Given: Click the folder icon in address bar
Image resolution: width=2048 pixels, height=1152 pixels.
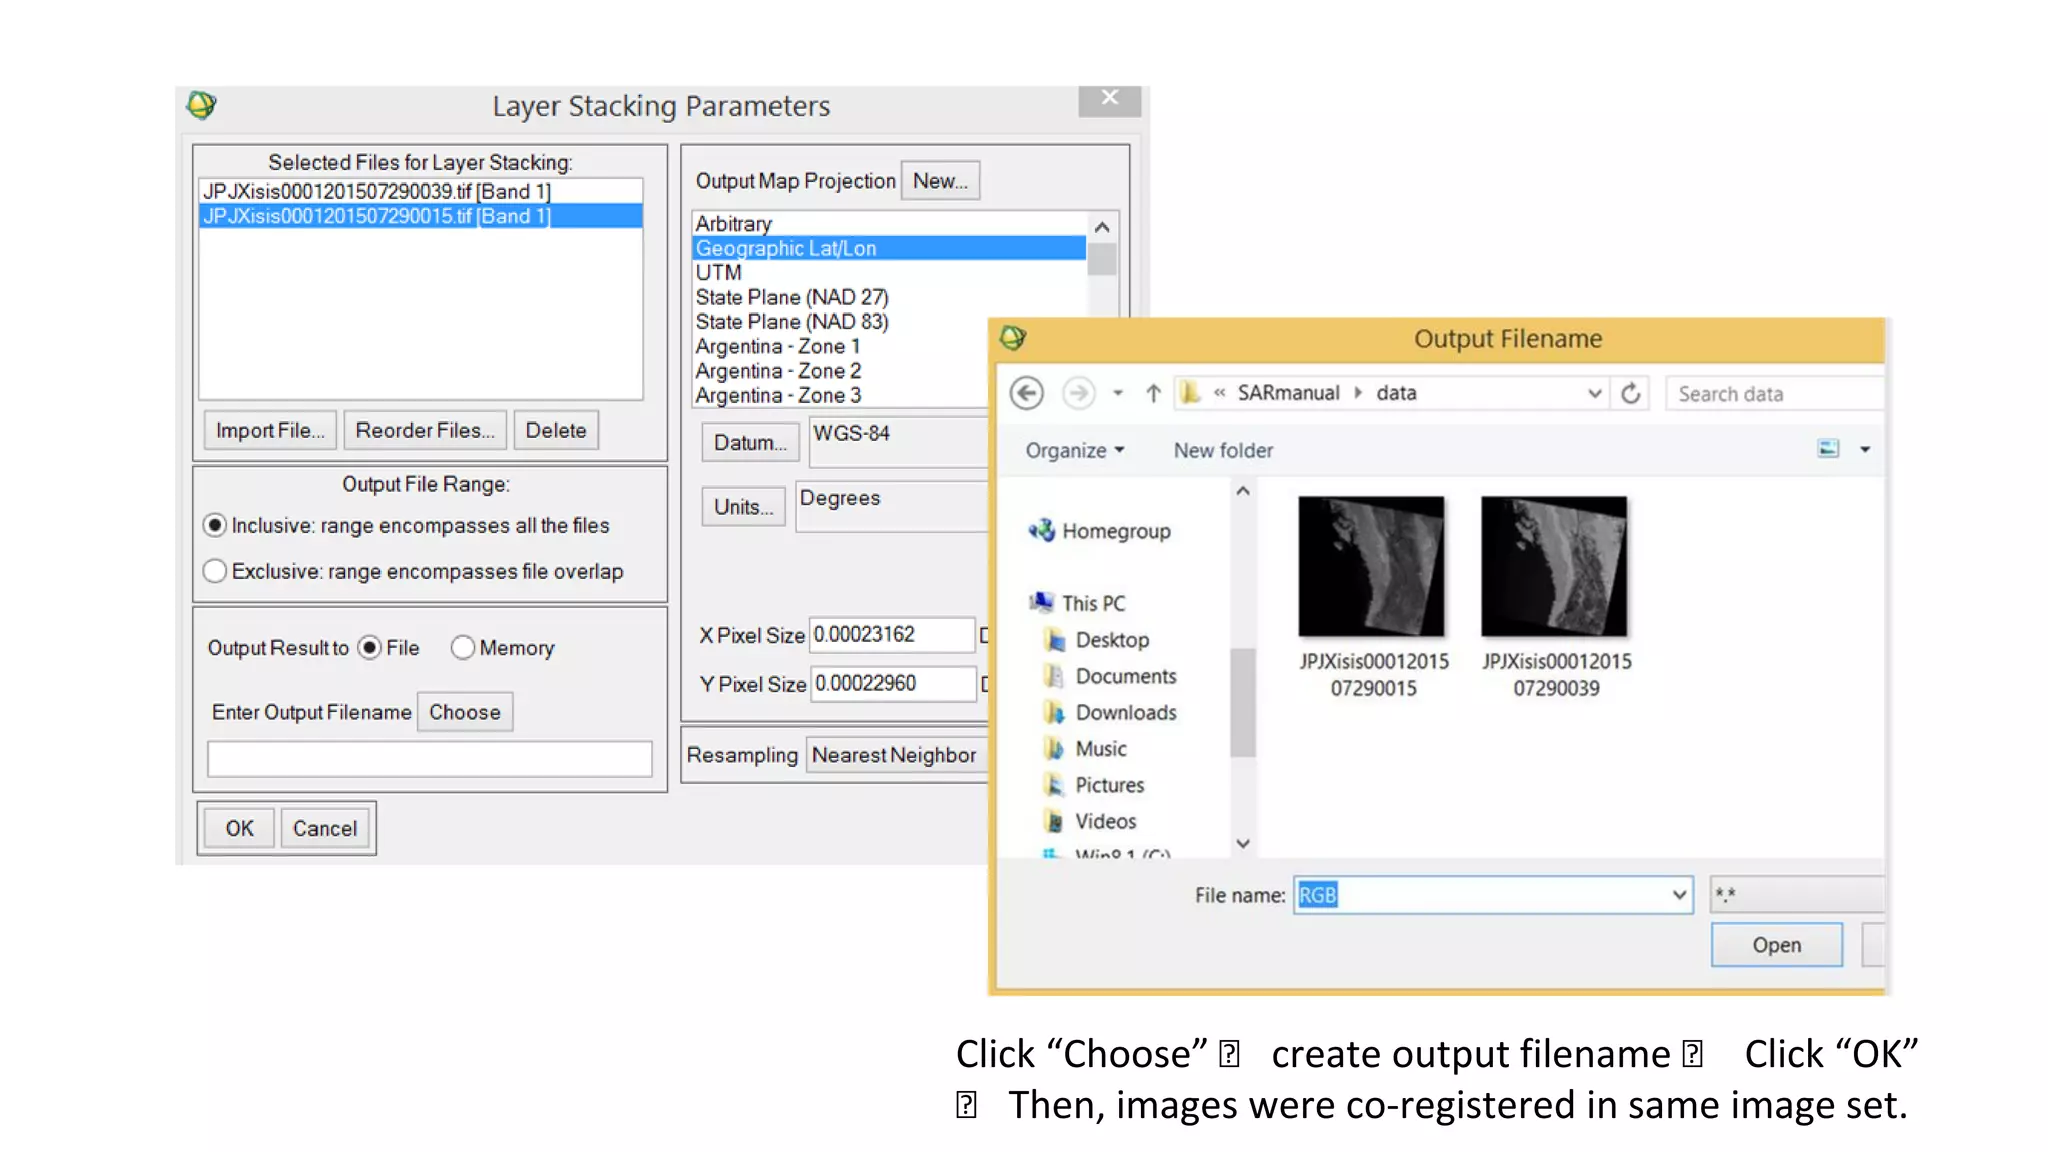Looking at the screenshot, I should click(x=1189, y=393).
